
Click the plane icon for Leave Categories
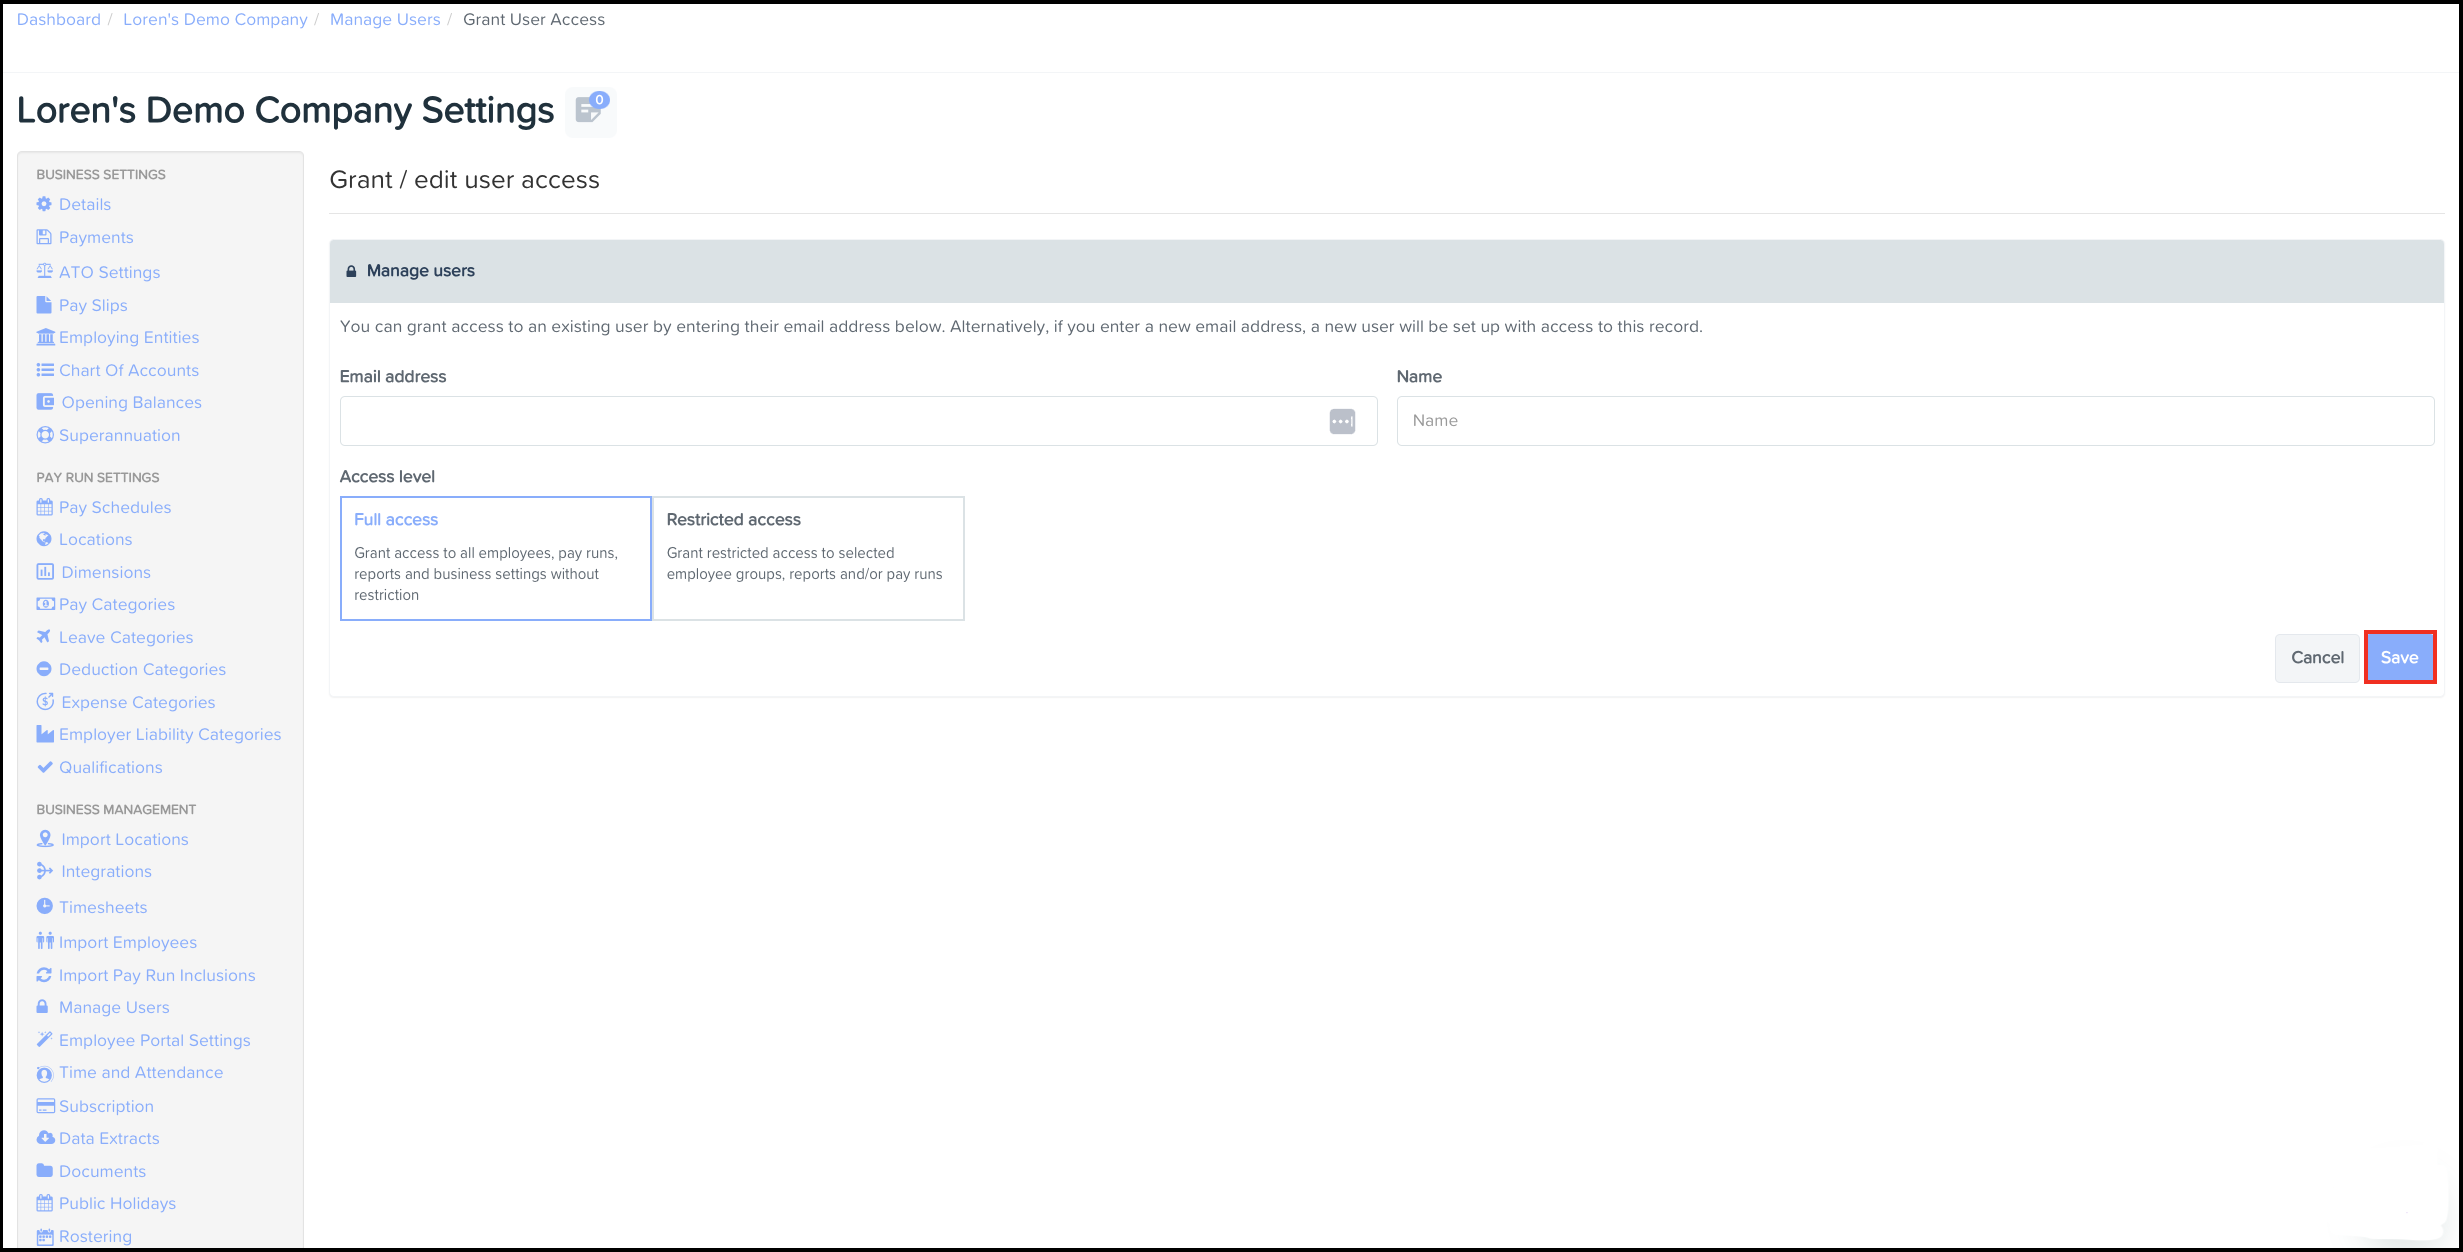(x=44, y=636)
